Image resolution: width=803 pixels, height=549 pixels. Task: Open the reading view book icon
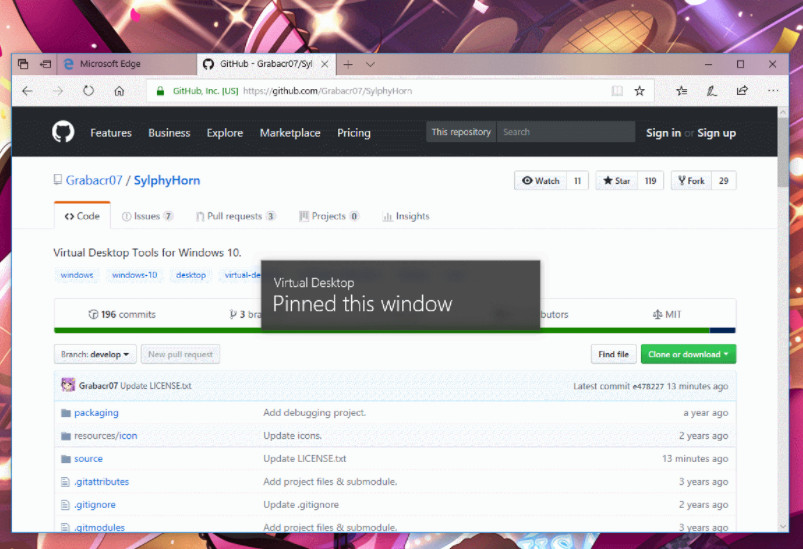pyautogui.click(x=617, y=91)
